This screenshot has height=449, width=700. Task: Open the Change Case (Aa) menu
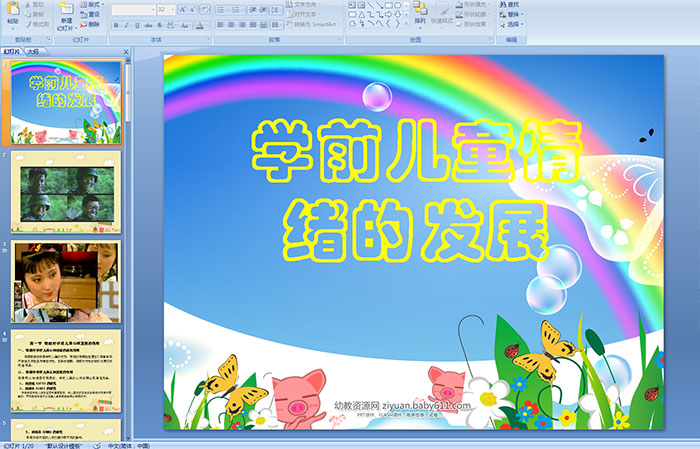click(185, 25)
